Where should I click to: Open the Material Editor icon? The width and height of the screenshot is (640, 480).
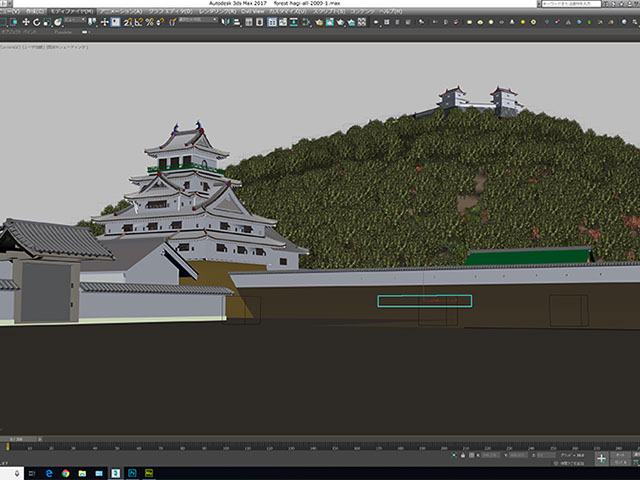[x=304, y=22]
